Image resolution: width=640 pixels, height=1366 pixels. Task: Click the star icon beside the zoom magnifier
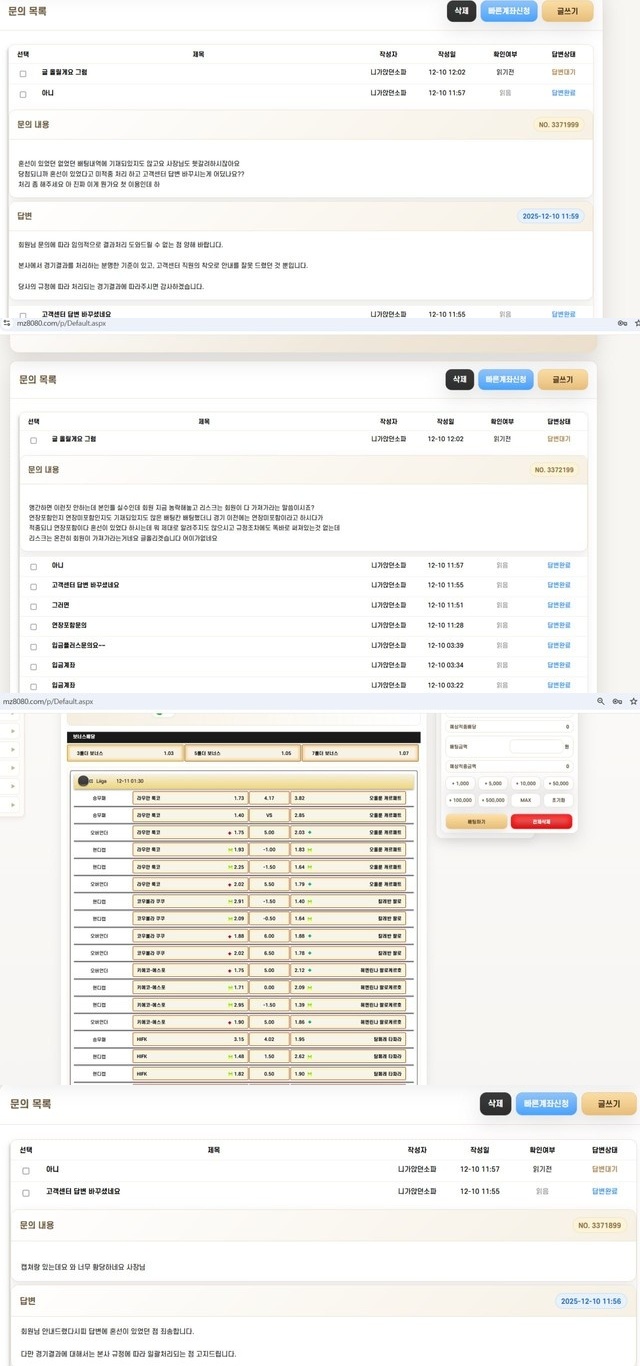point(635,702)
